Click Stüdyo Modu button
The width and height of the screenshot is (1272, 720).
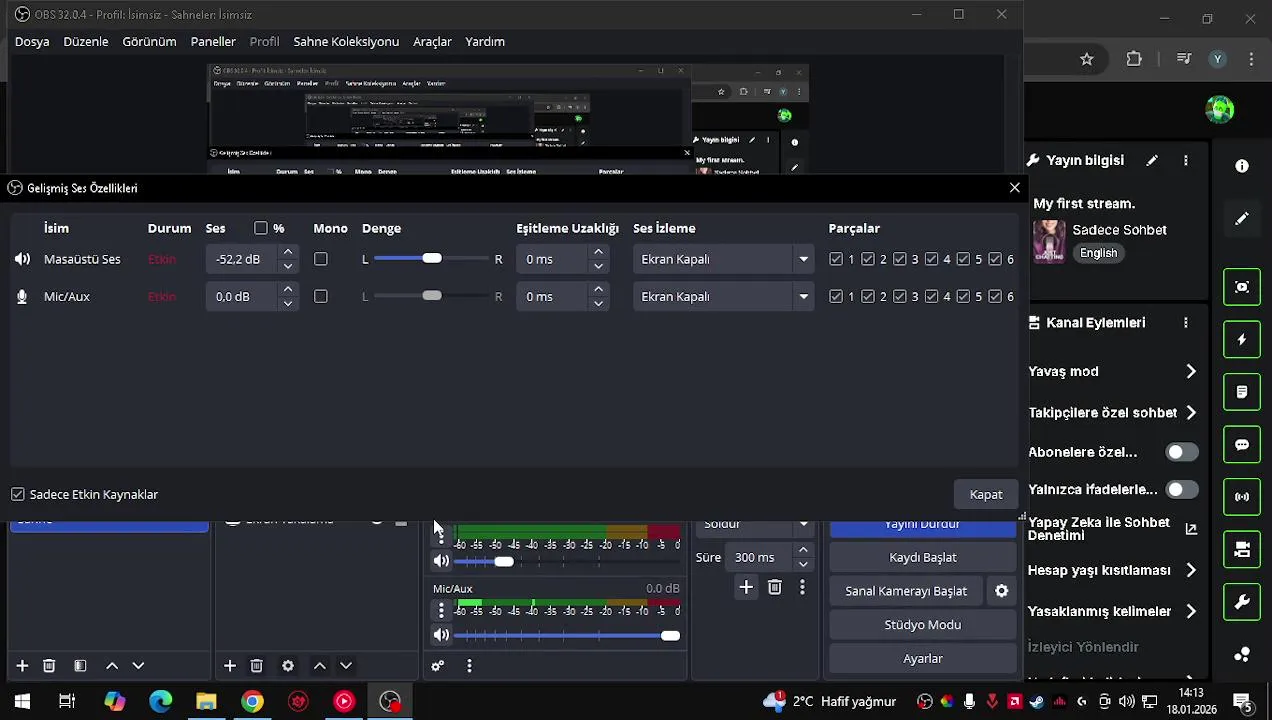(923, 625)
